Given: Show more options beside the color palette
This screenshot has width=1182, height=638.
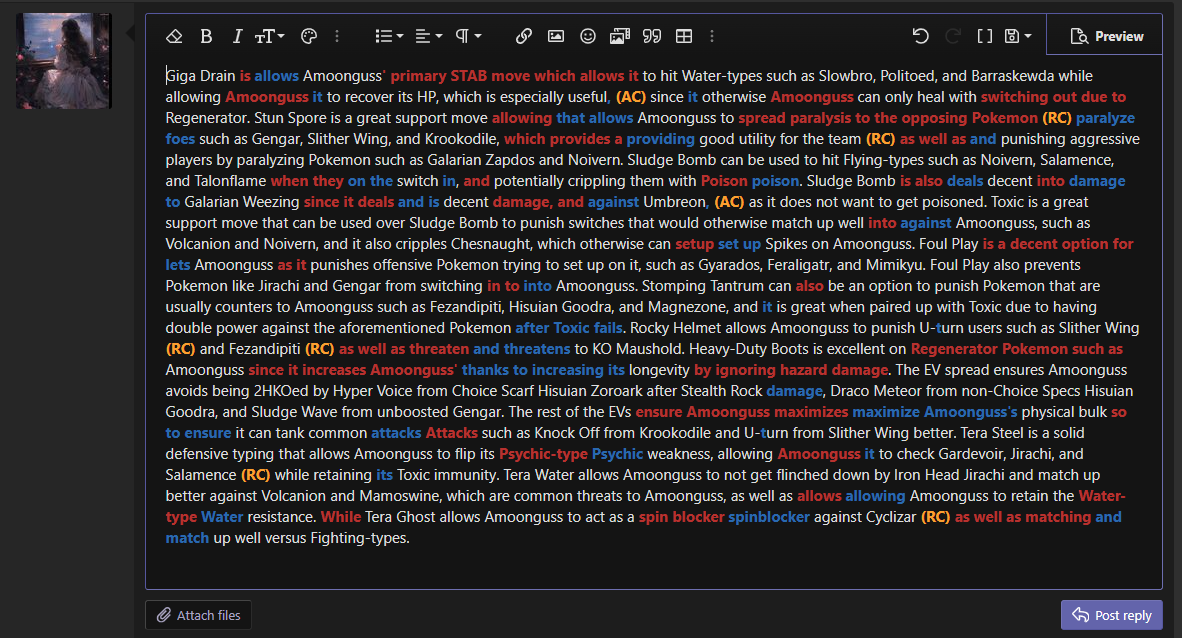Looking at the screenshot, I should (337, 36).
